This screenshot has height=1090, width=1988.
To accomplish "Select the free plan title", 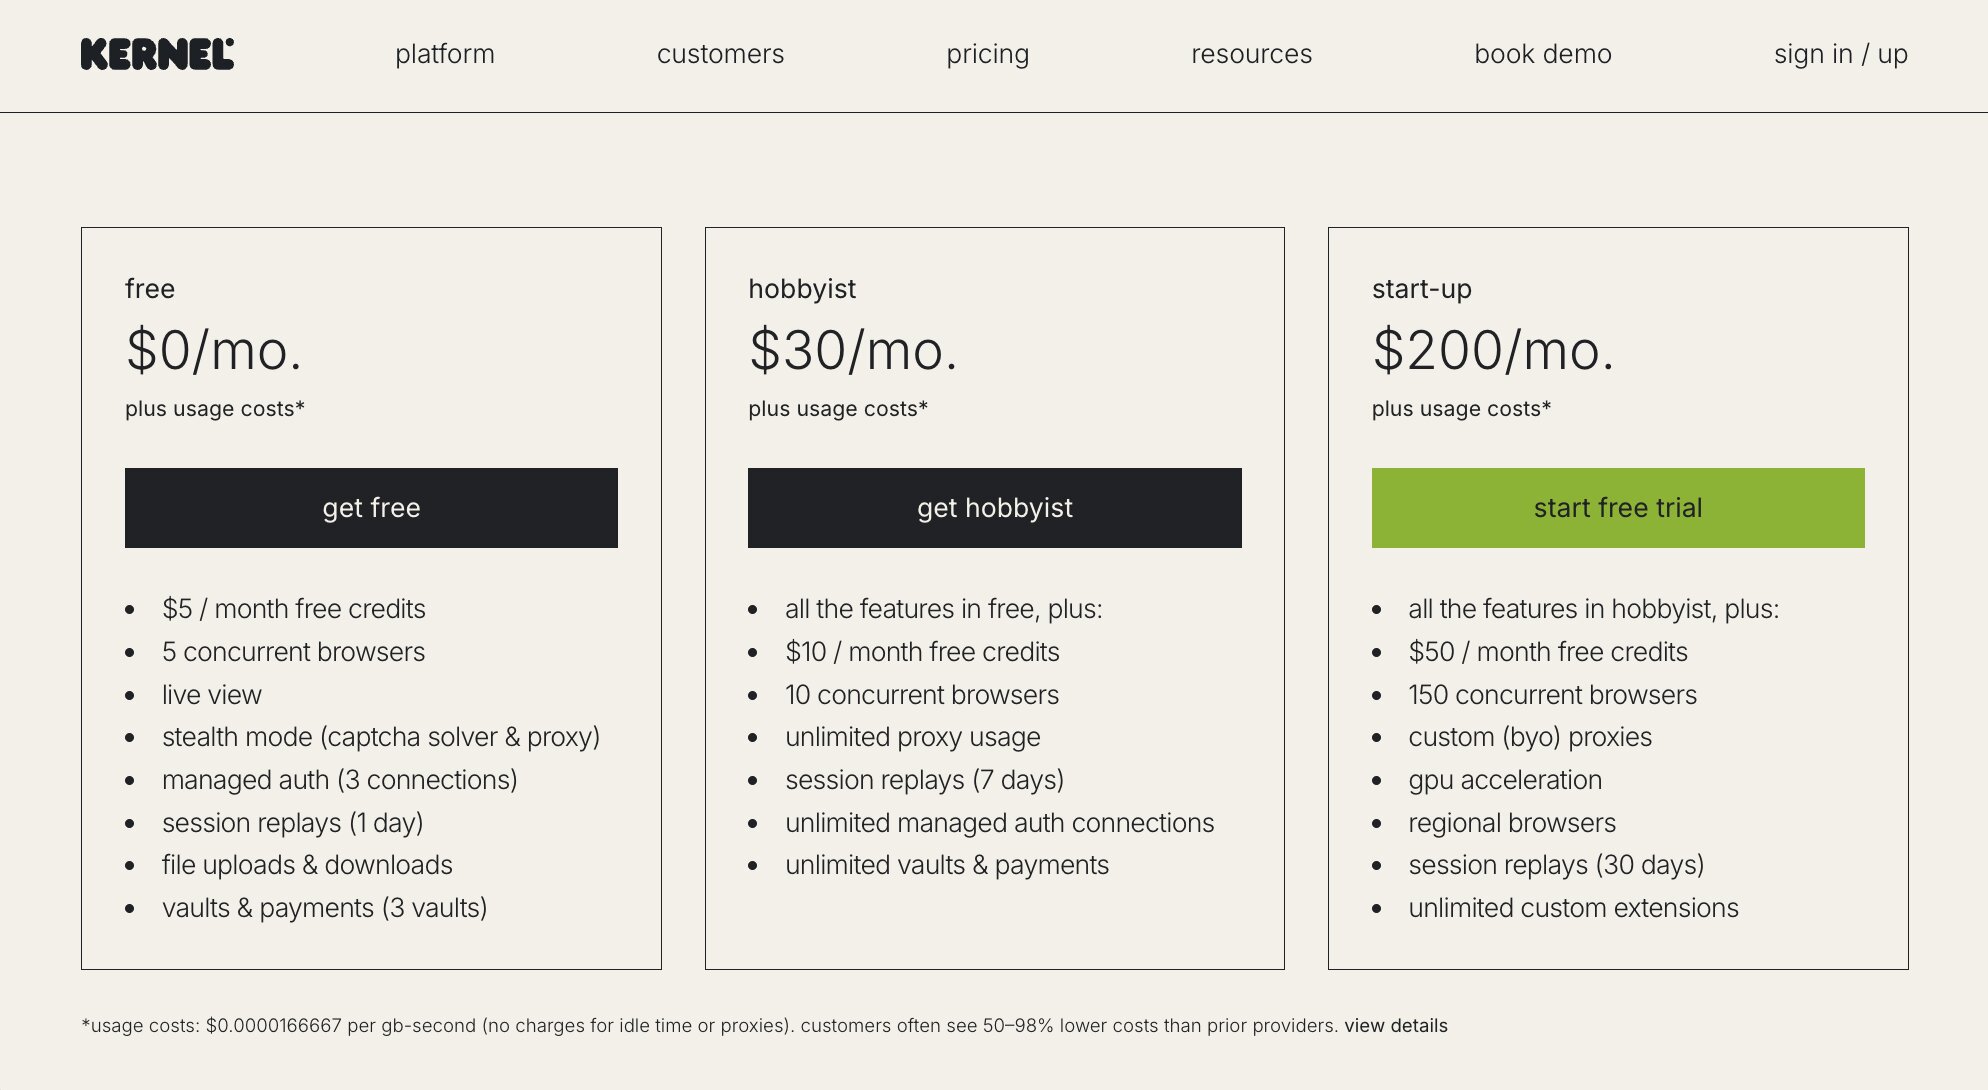I will 150,289.
